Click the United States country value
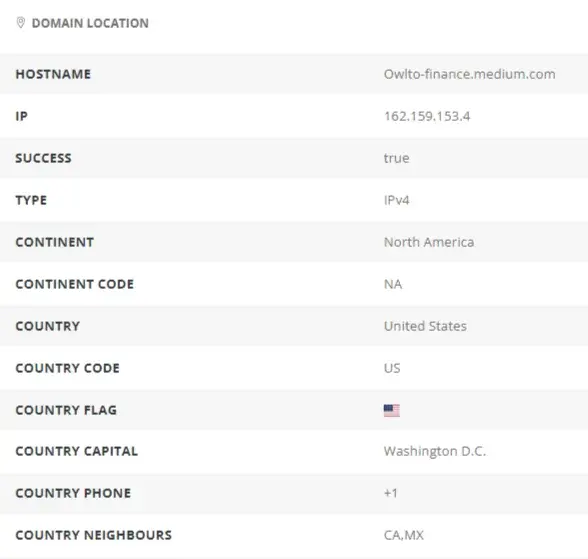 425,326
